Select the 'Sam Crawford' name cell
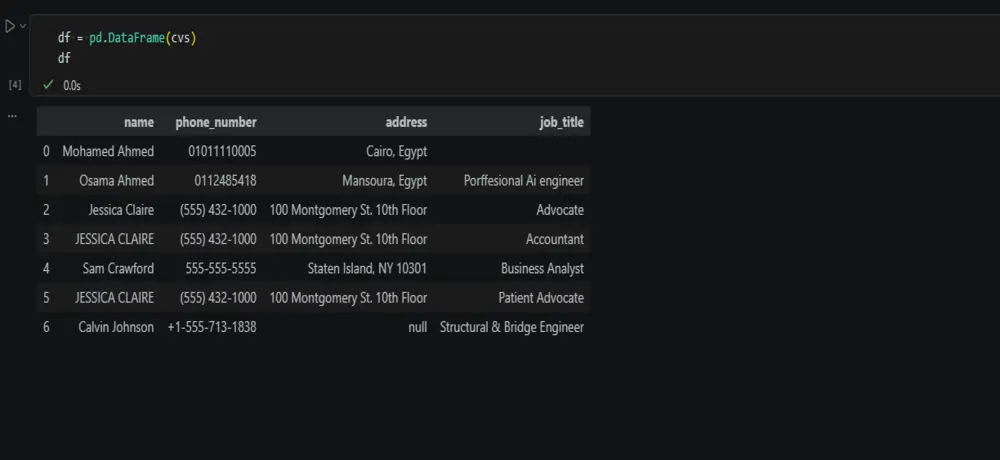 click(118, 269)
